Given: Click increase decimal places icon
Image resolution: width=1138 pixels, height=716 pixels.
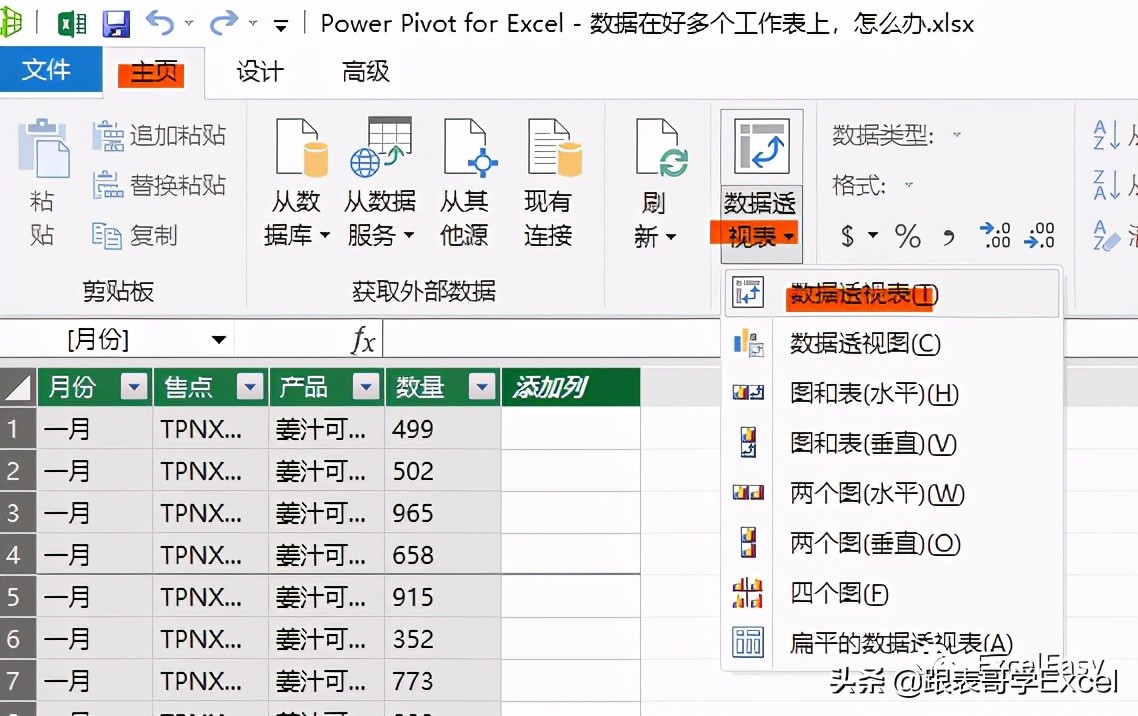Looking at the screenshot, I should 994,235.
